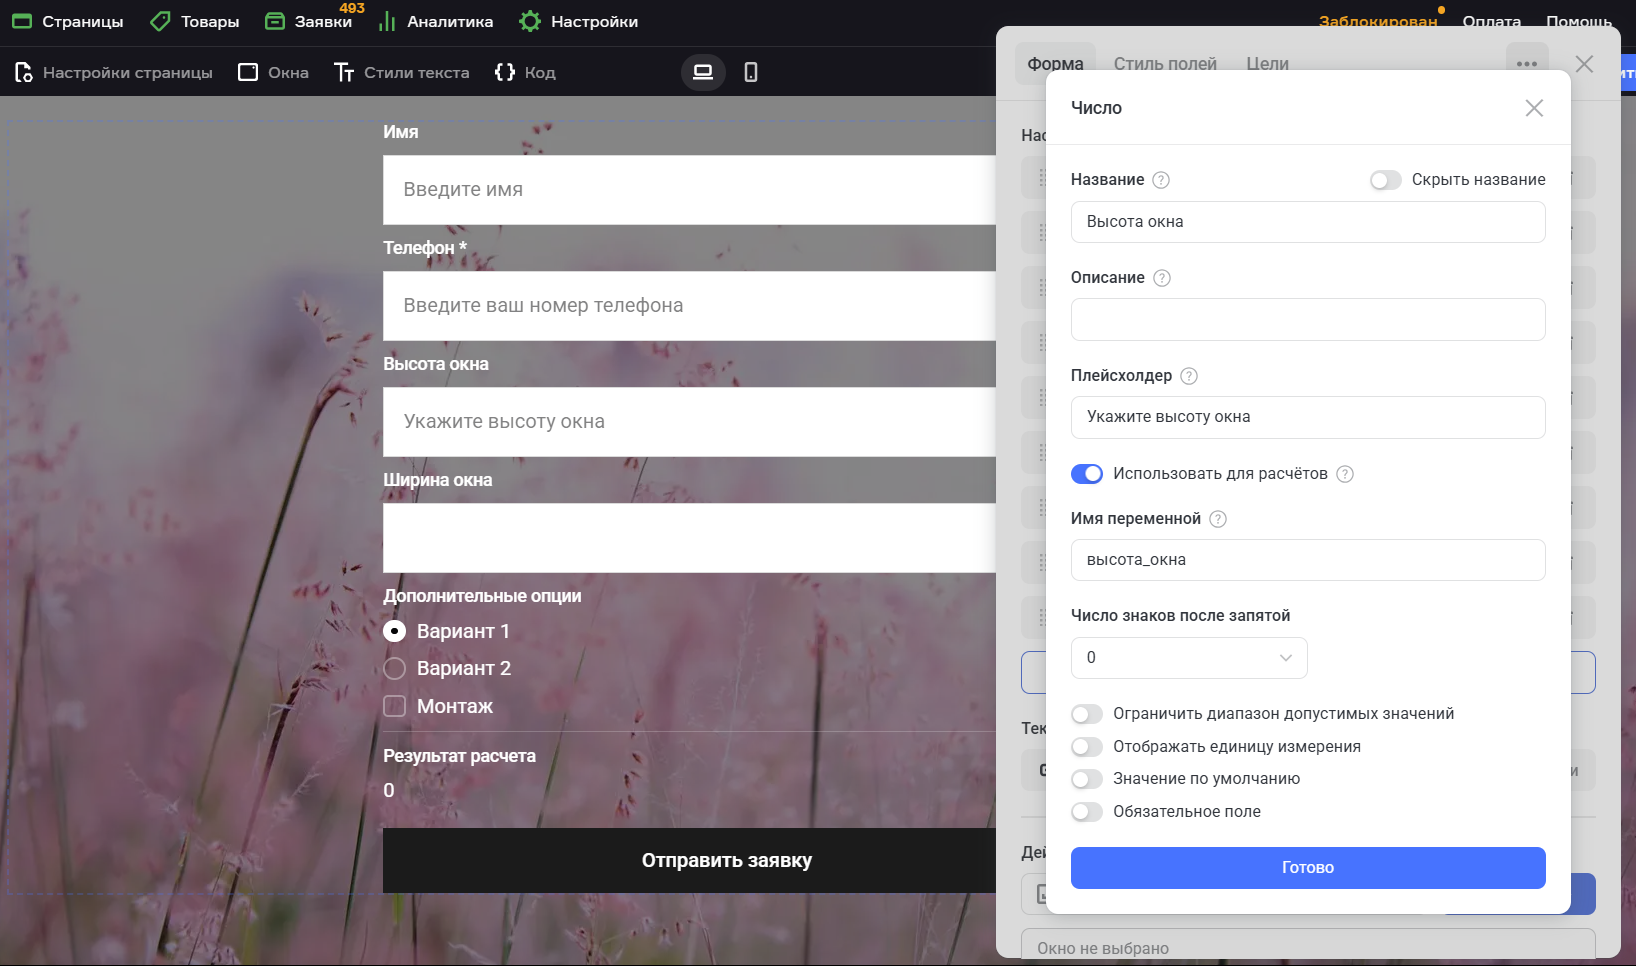This screenshot has height=966, width=1636.
Task: Enable the Обязательное поле toggle
Action: pyautogui.click(x=1087, y=812)
